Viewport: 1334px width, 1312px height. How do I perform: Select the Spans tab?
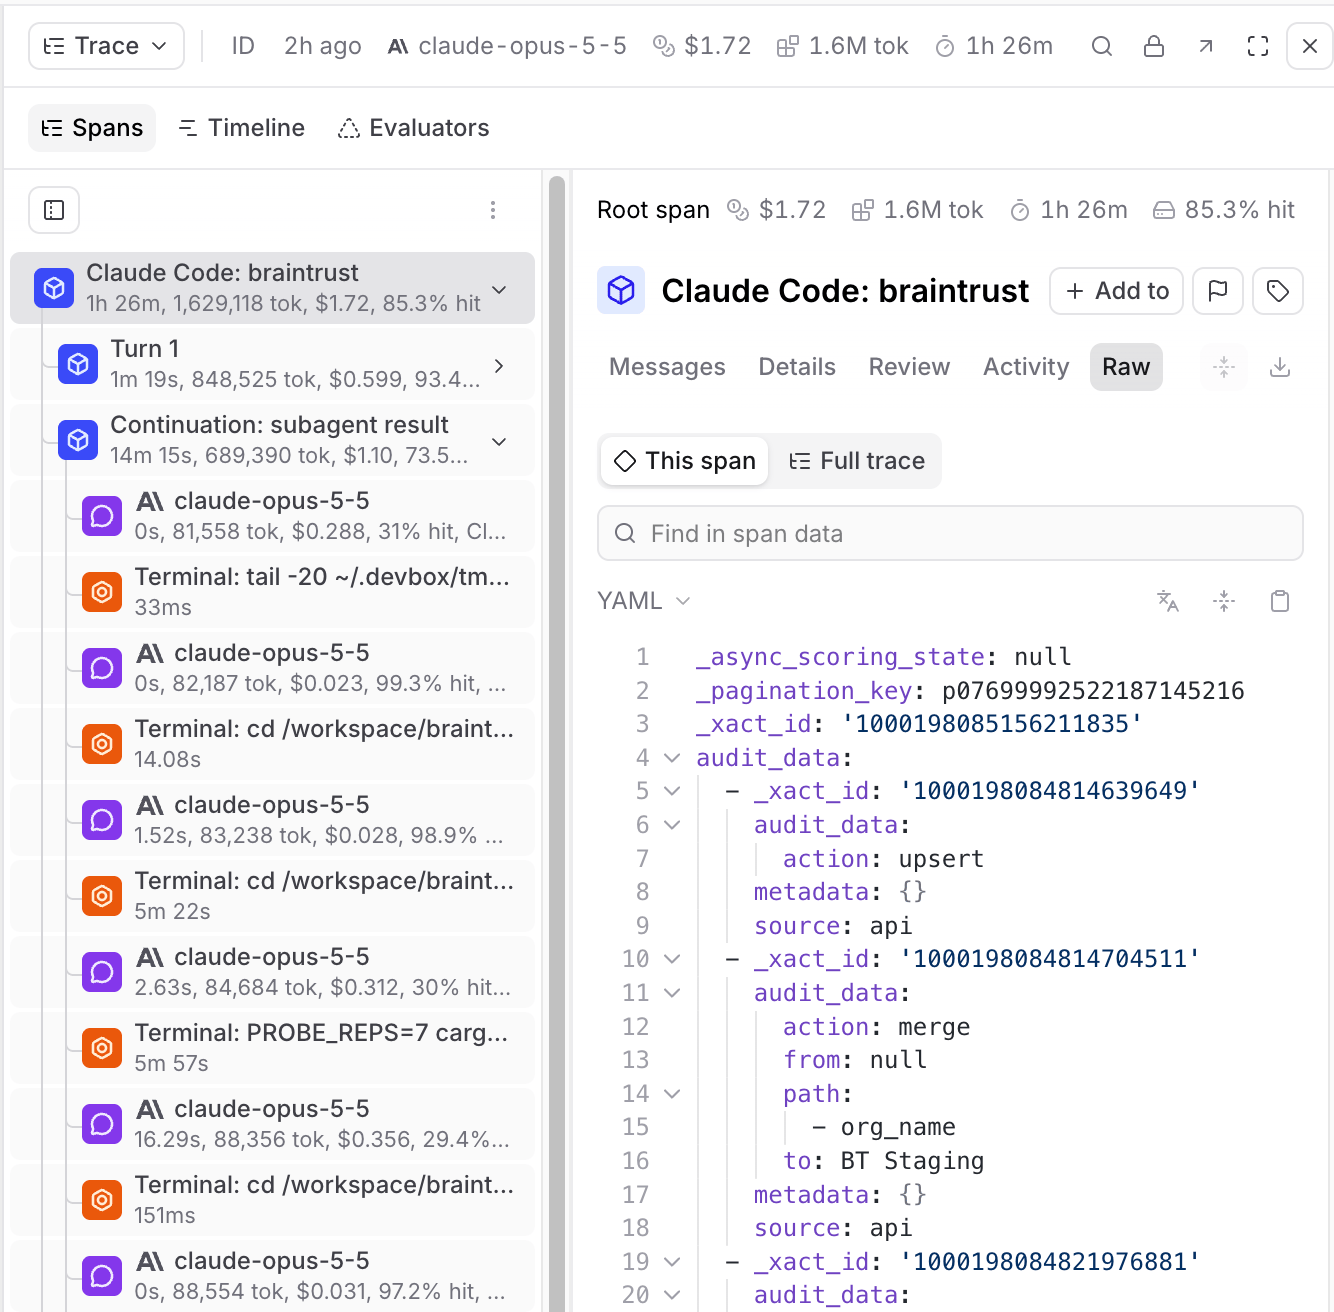92,128
